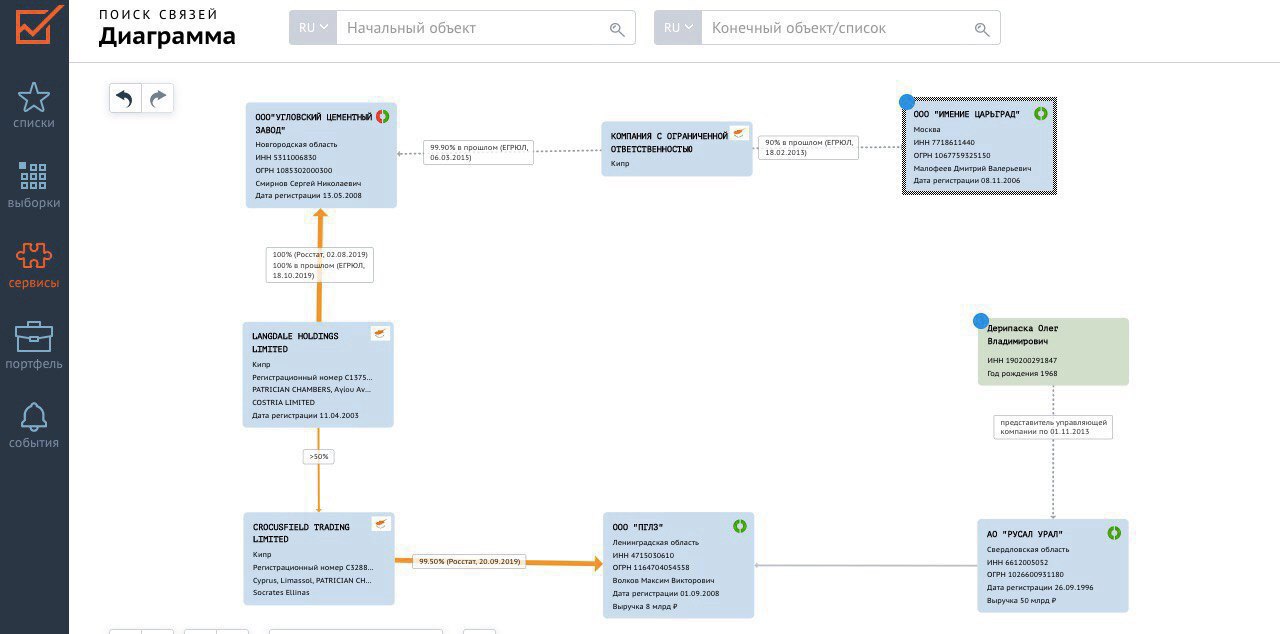Viewport: 1280px width, 634px height.
Task: Select the ООО Угловский цементный завод node
Action: point(321,155)
